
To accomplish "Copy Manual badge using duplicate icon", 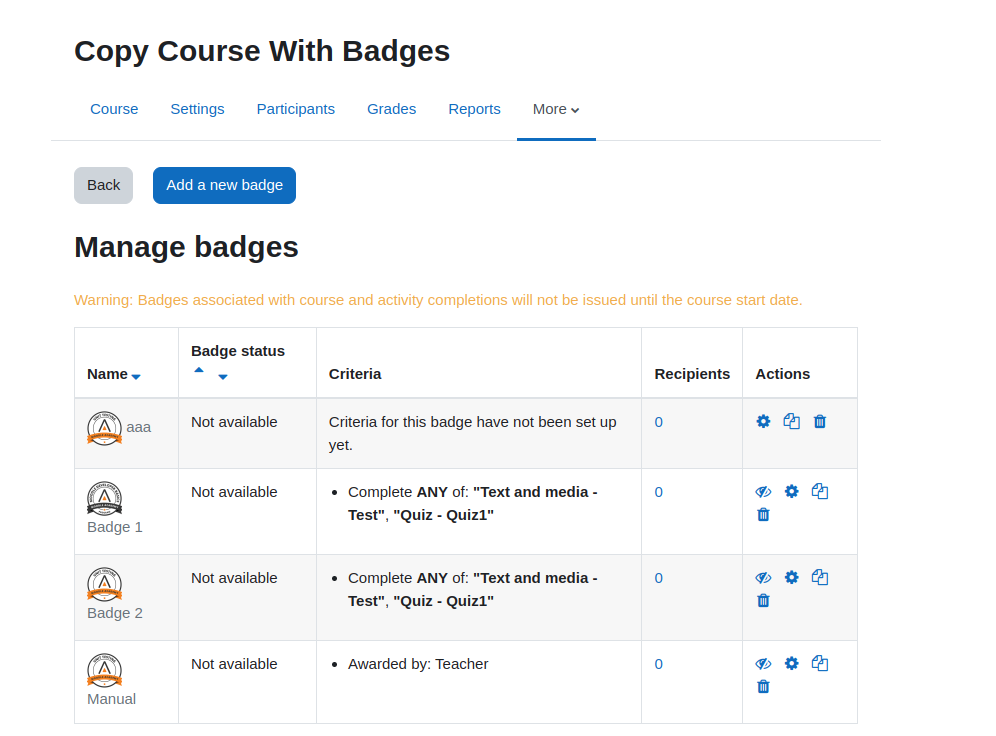I will point(820,664).
